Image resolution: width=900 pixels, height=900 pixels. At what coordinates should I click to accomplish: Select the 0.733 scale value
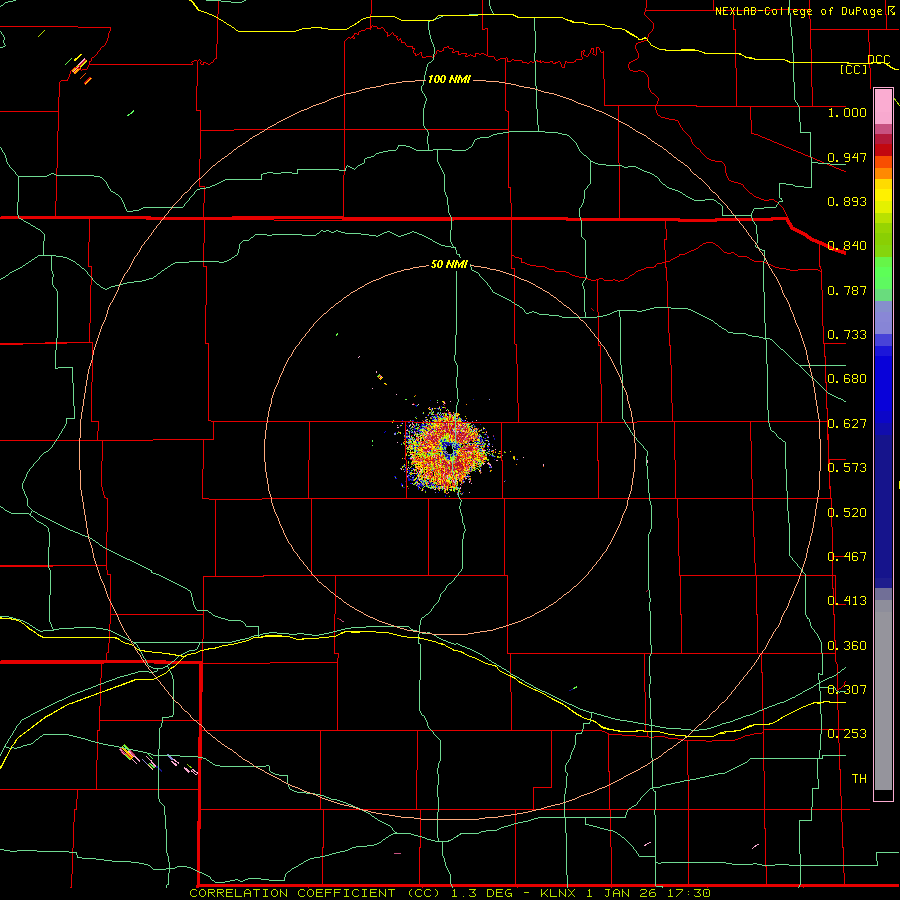(x=847, y=335)
